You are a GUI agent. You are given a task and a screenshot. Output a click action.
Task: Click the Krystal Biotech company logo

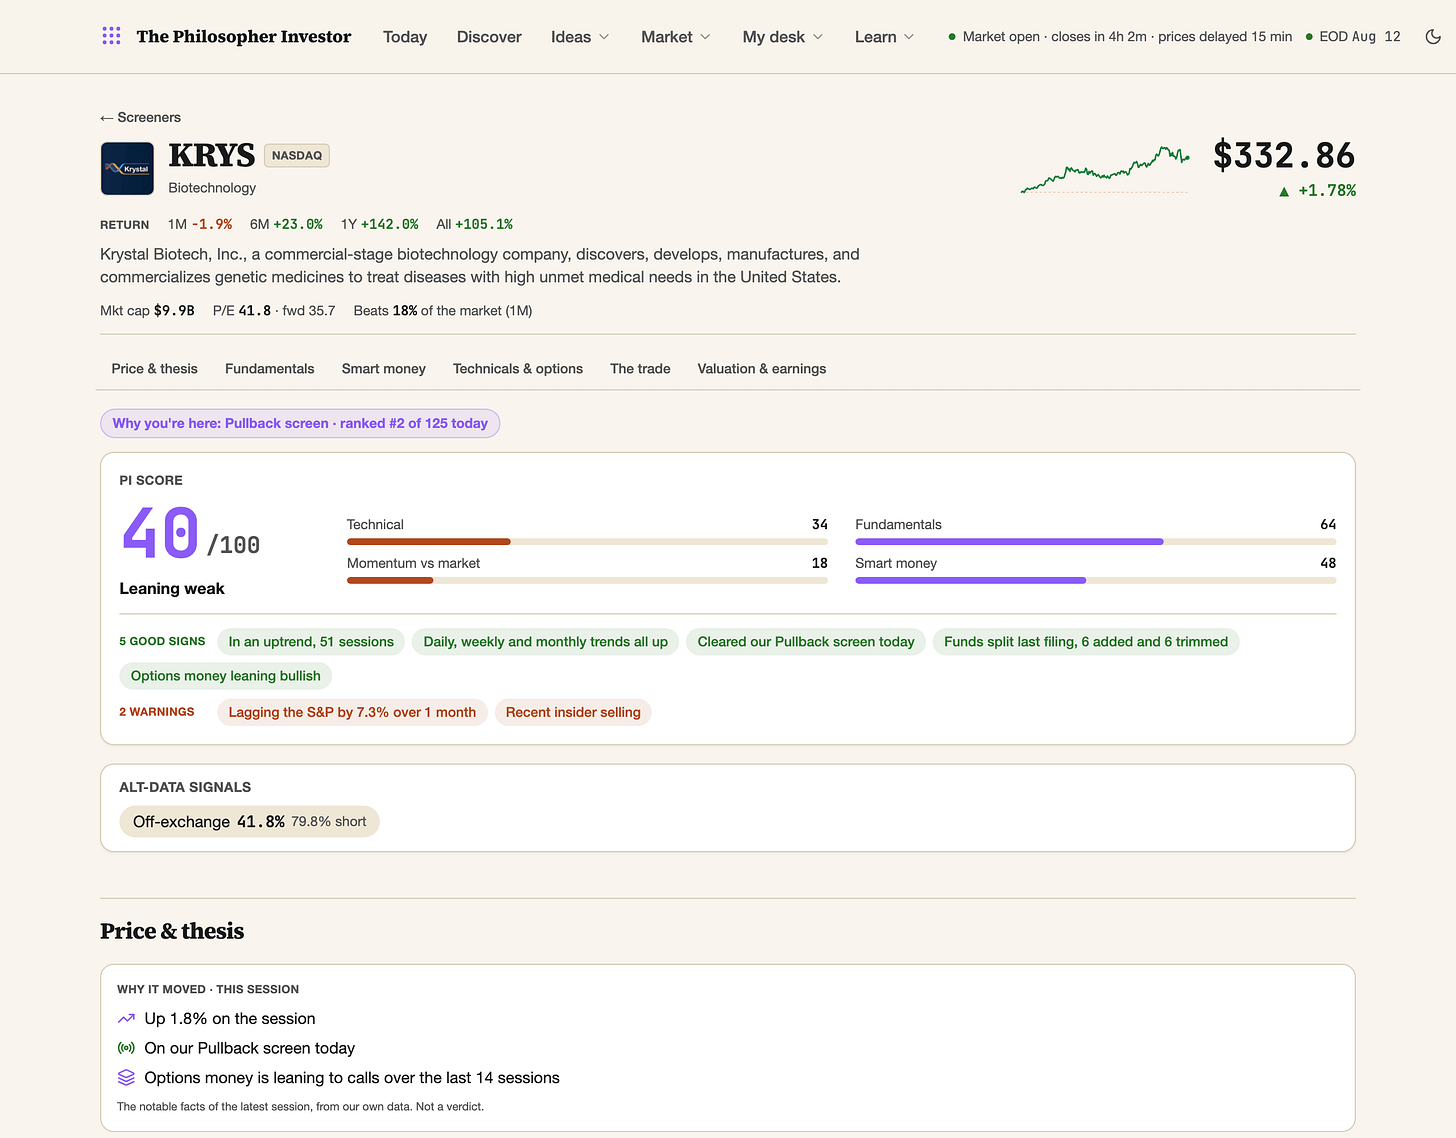coord(127,168)
